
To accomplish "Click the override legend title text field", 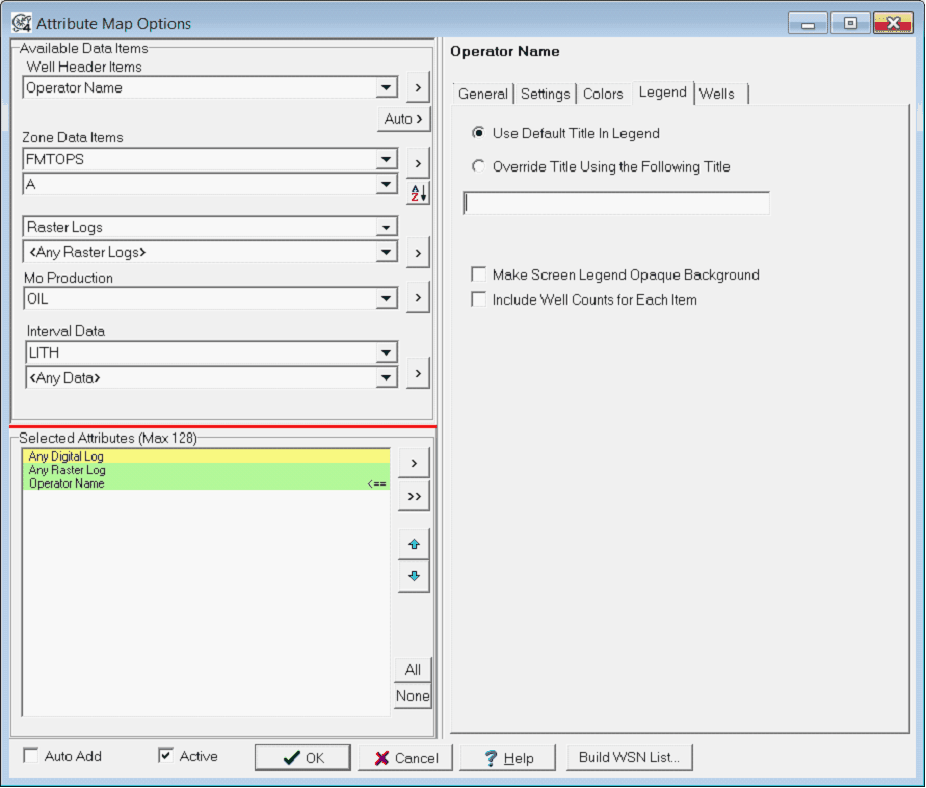I will [616, 204].
